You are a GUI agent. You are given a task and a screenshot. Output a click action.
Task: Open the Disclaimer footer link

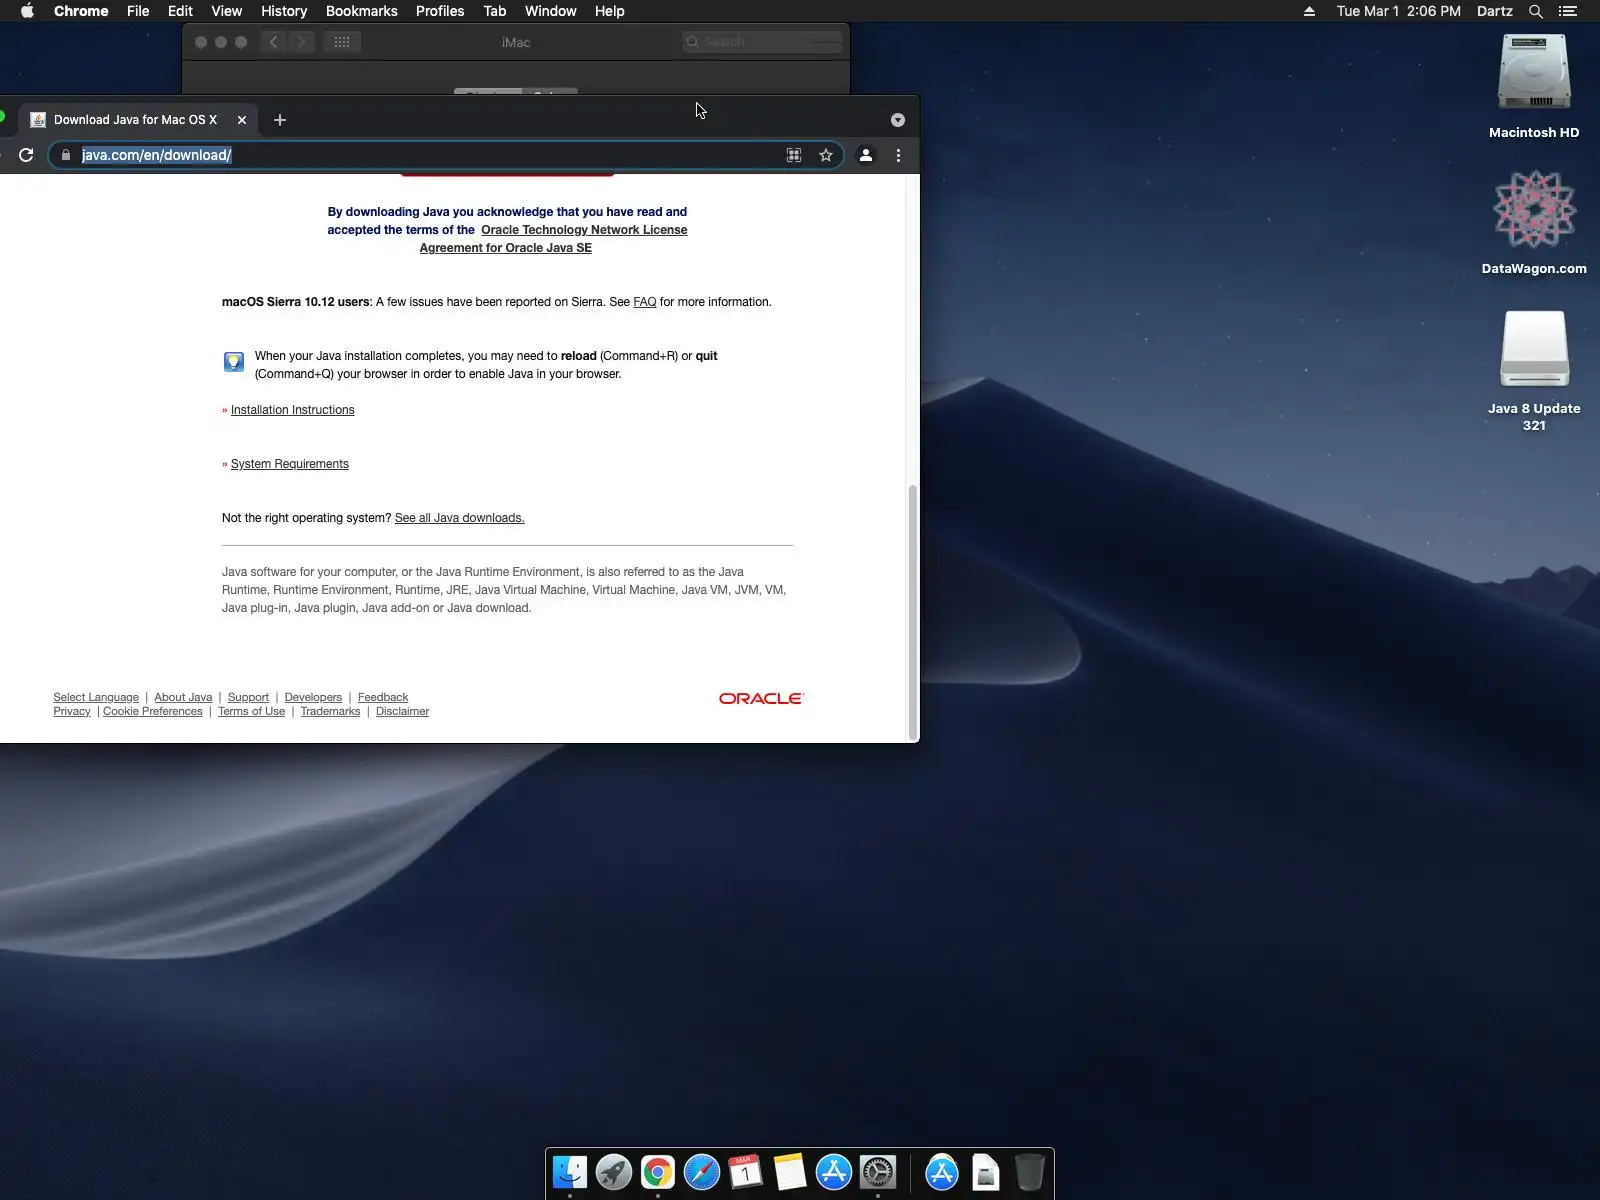coord(402,711)
